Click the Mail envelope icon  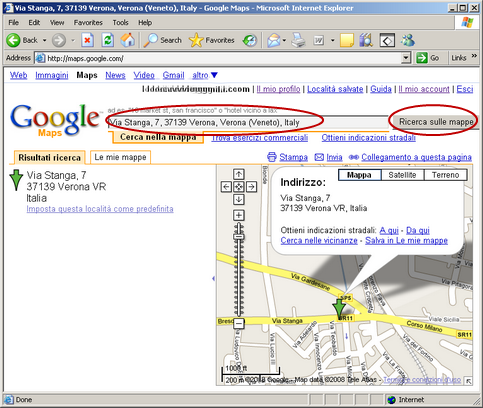(x=274, y=40)
